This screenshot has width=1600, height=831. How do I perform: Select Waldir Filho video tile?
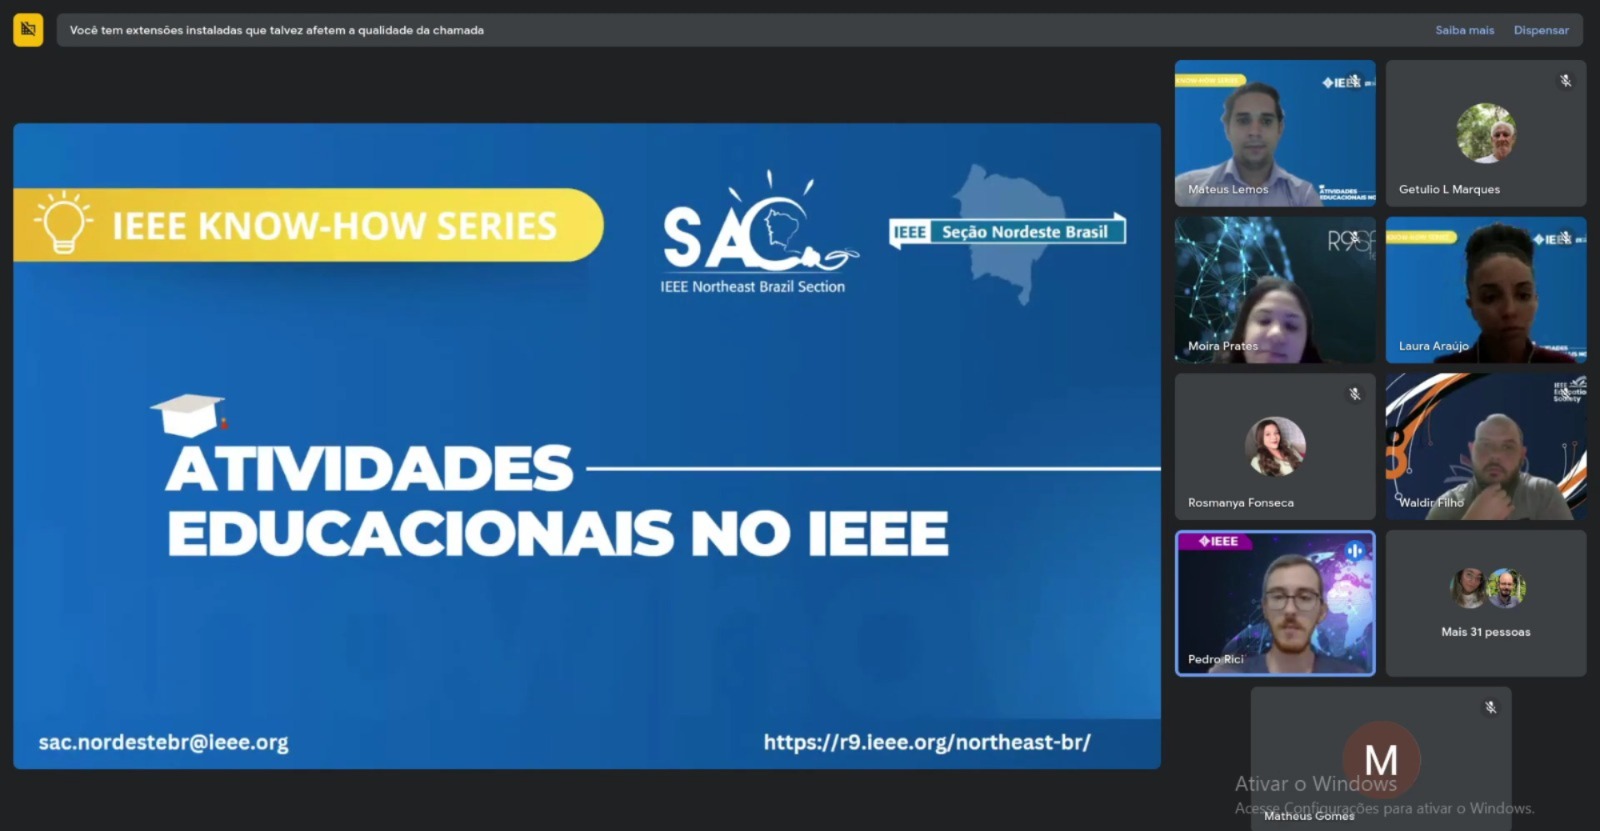[x=1486, y=447]
